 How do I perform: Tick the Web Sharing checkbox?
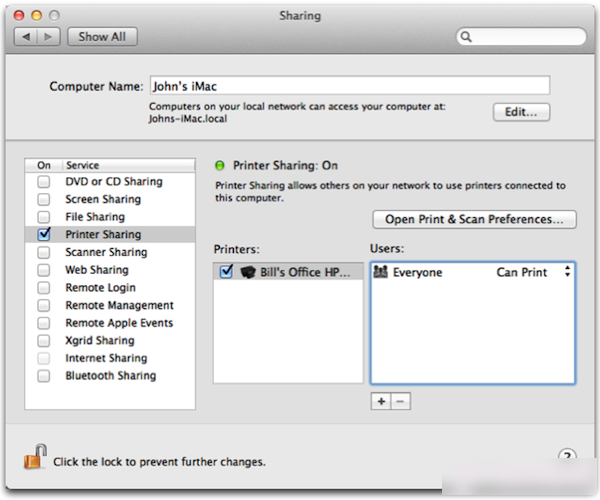pyautogui.click(x=44, y=270)
